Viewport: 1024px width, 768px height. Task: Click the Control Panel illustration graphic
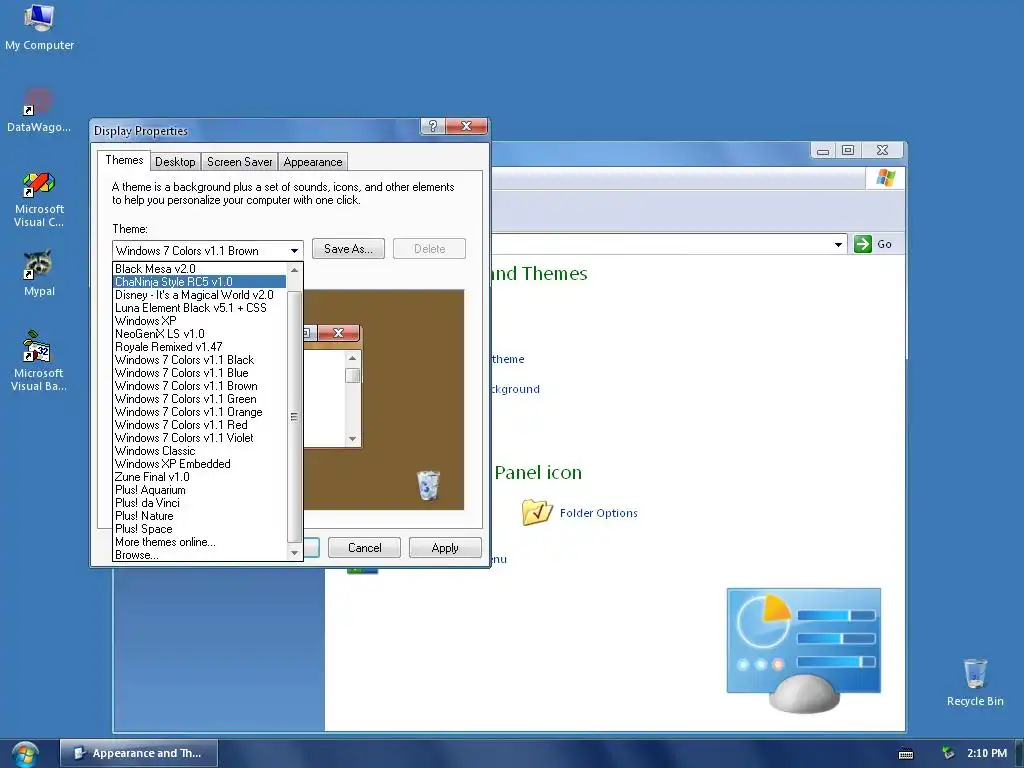[x=804, y=650]
